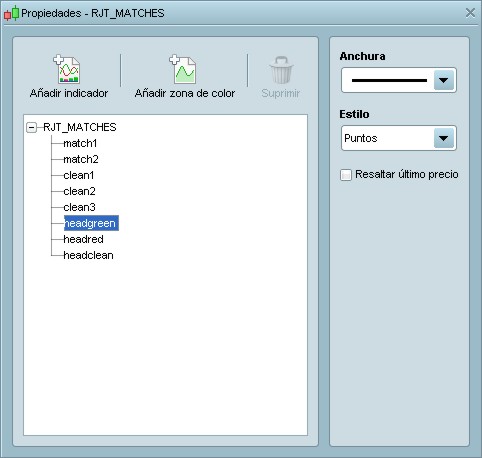This screenshot has width=482, height=458.
Task: Select headclean tree item
Action: [x=88, y=255]
